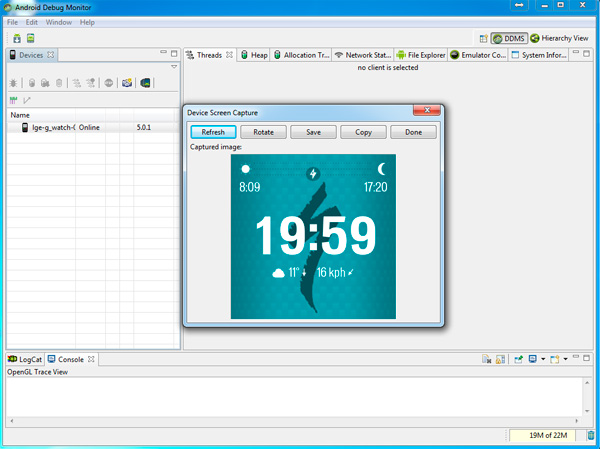
Task: Select the DDMS perspective button
Action: (x=510, y=38)
